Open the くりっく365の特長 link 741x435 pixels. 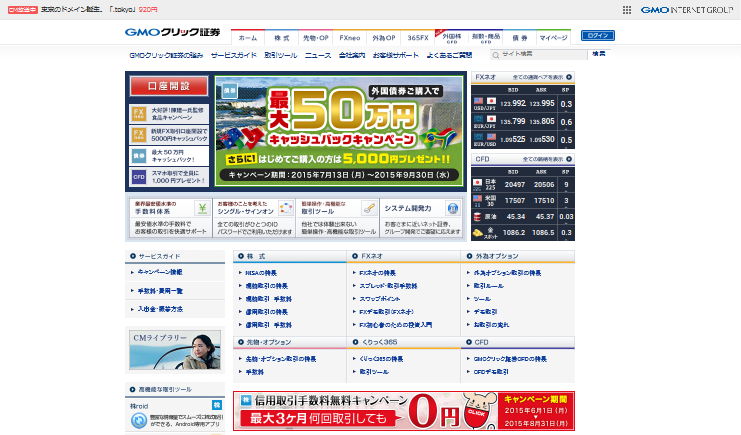coord(381,359)
